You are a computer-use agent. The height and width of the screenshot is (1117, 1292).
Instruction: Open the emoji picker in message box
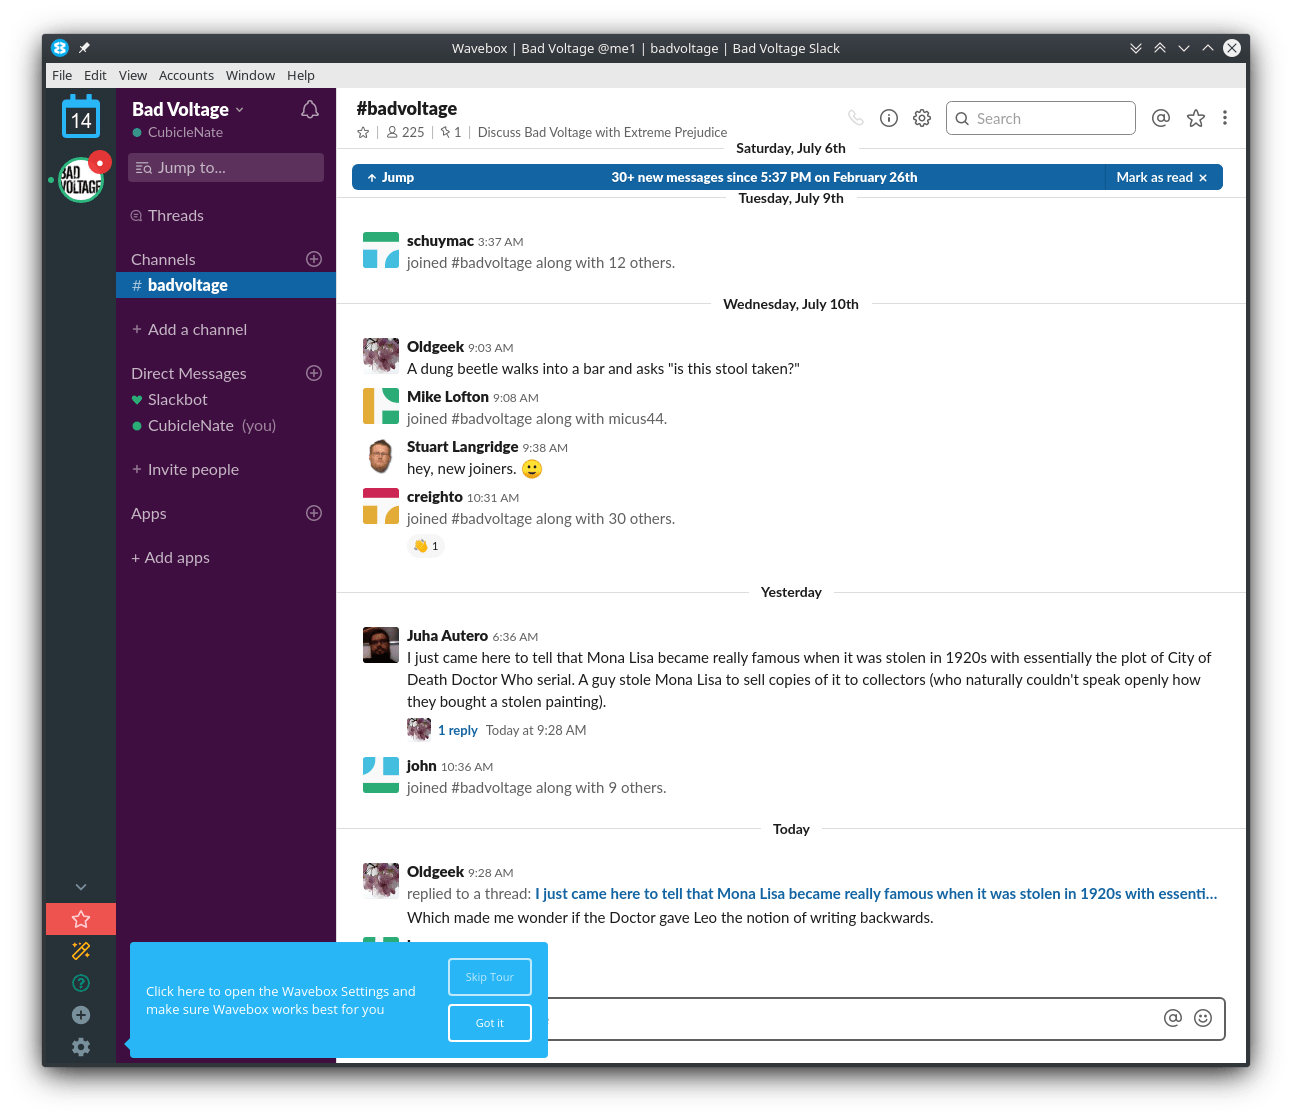(x=1203, y=1018)
